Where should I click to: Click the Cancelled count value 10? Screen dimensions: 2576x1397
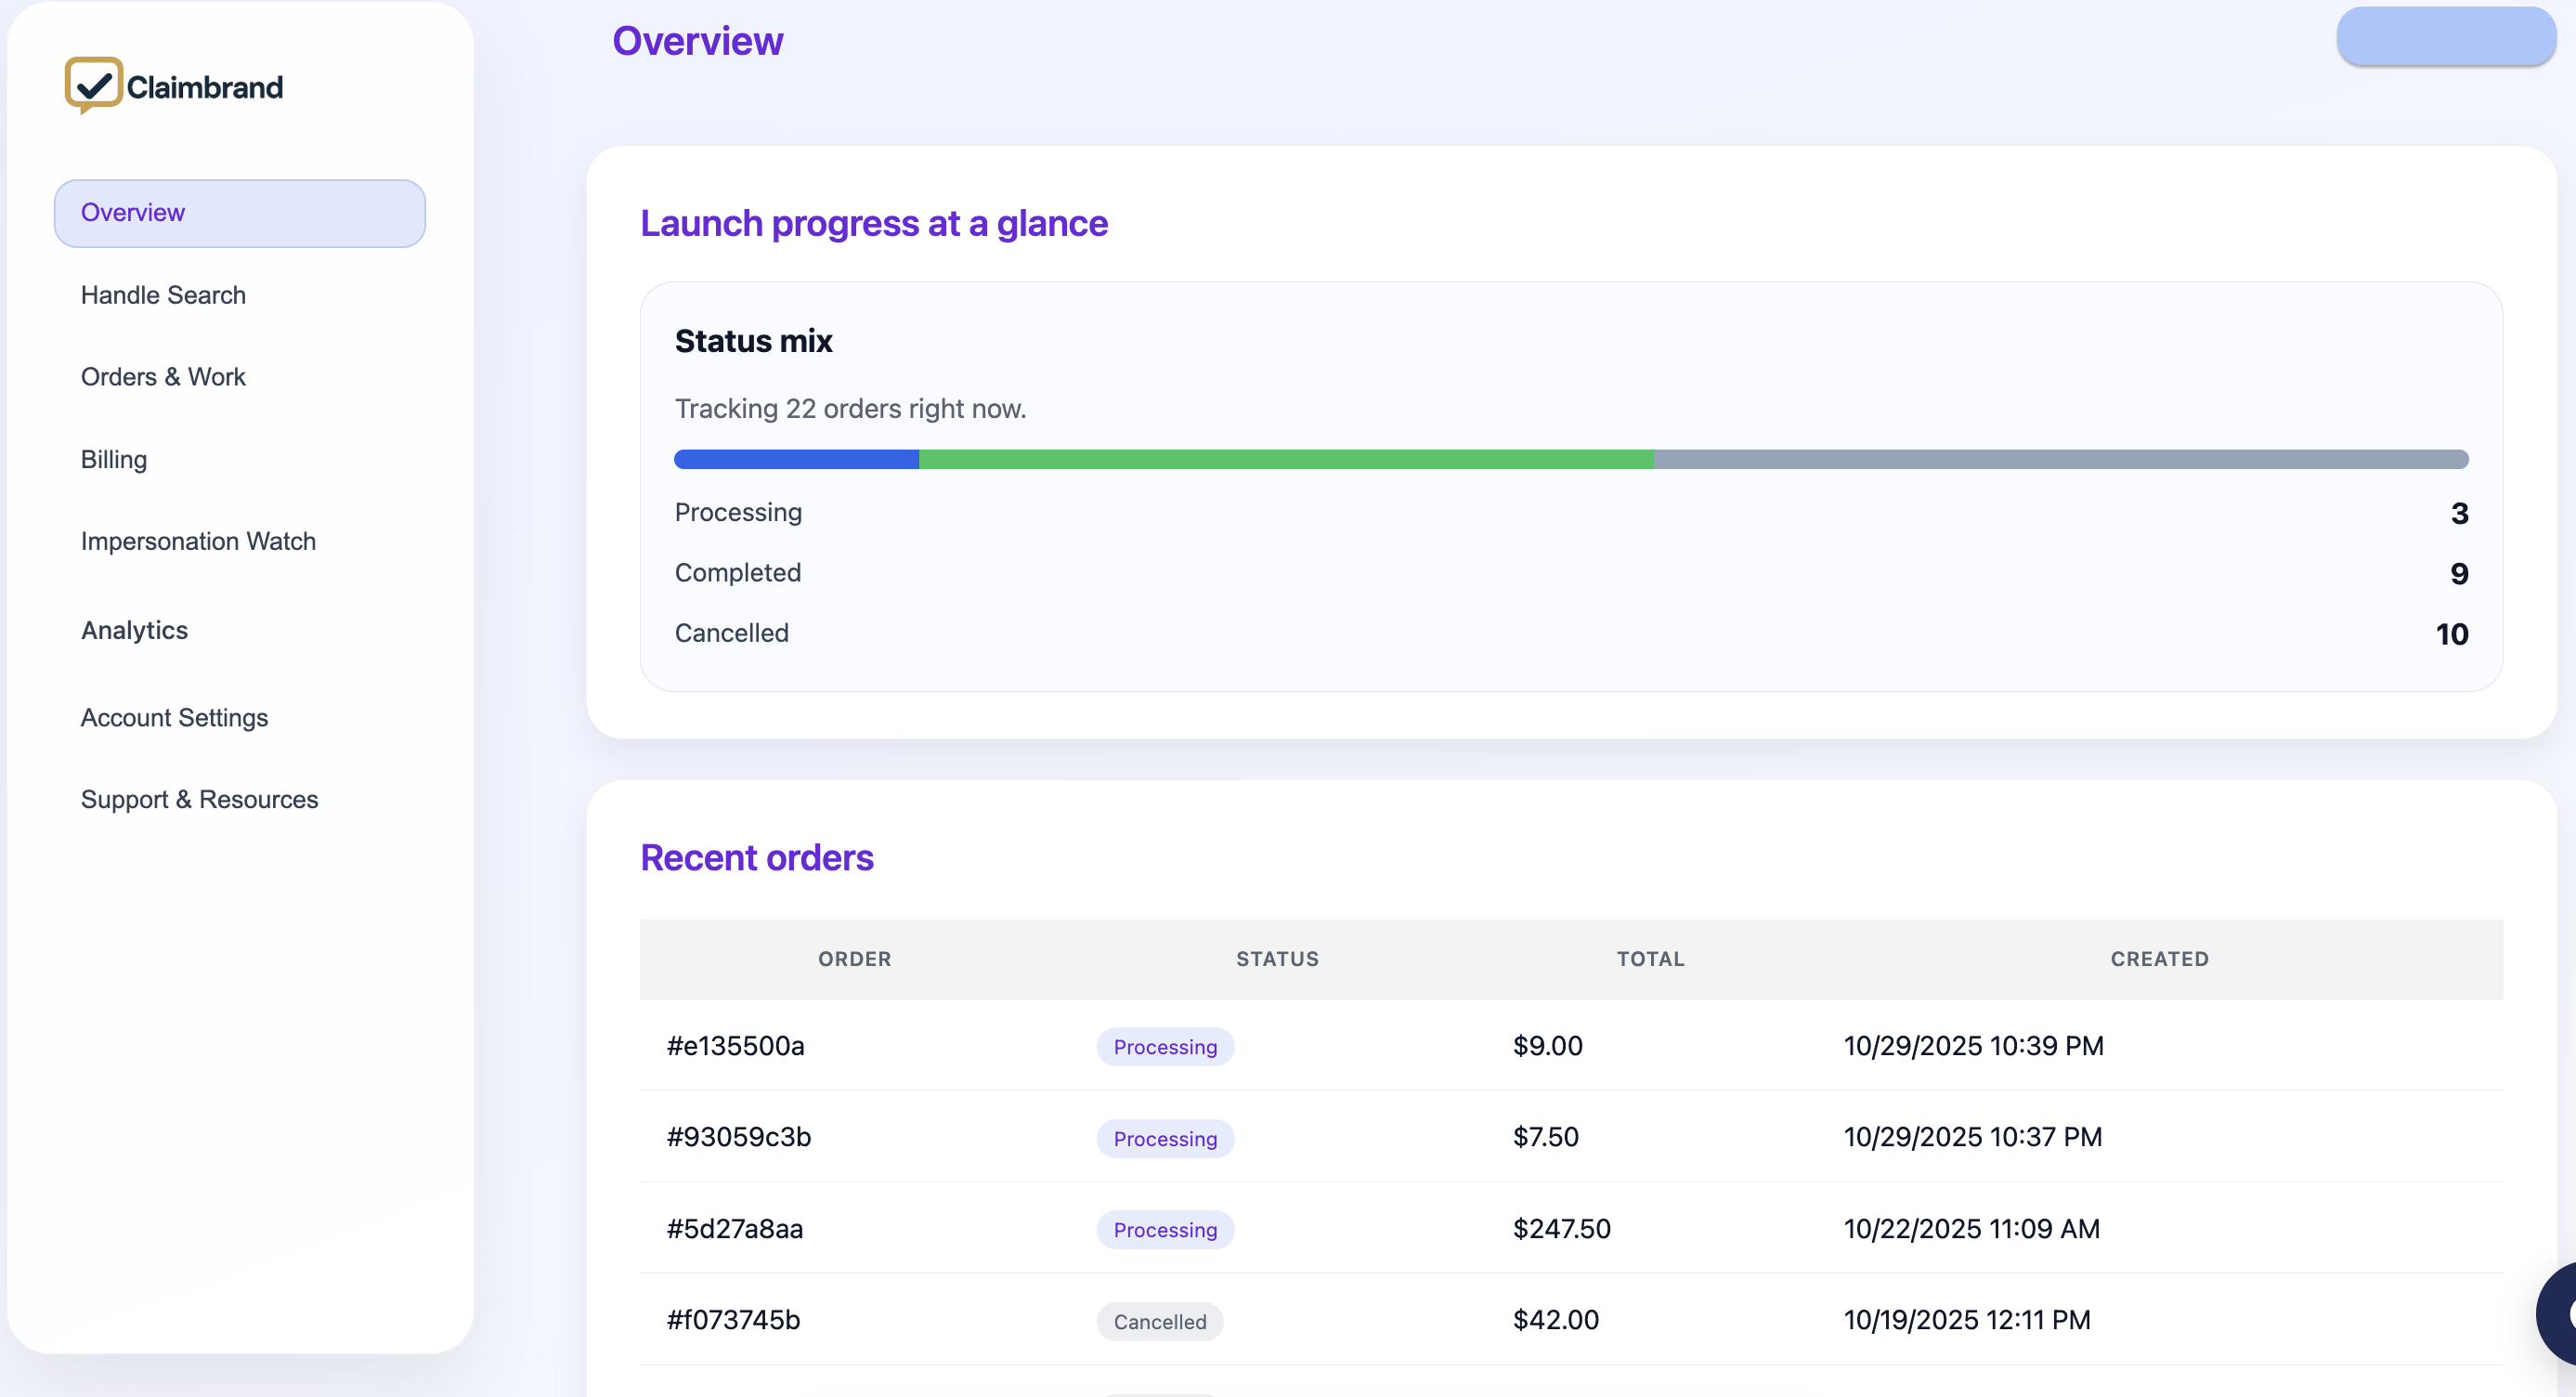pyautogui.click(x=2452, y=634)
